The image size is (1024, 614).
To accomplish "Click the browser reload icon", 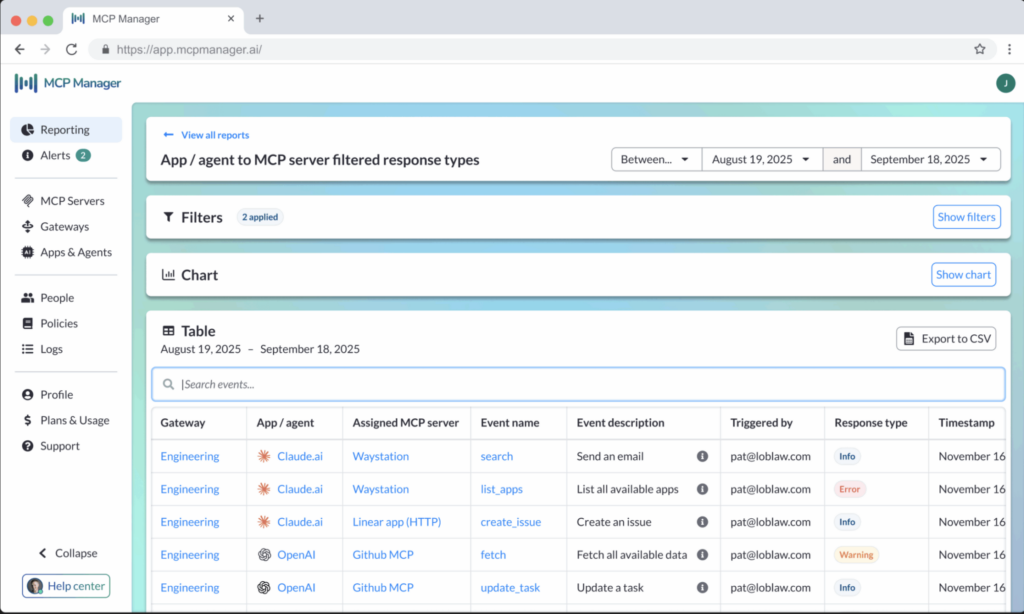I will (71, 49).
